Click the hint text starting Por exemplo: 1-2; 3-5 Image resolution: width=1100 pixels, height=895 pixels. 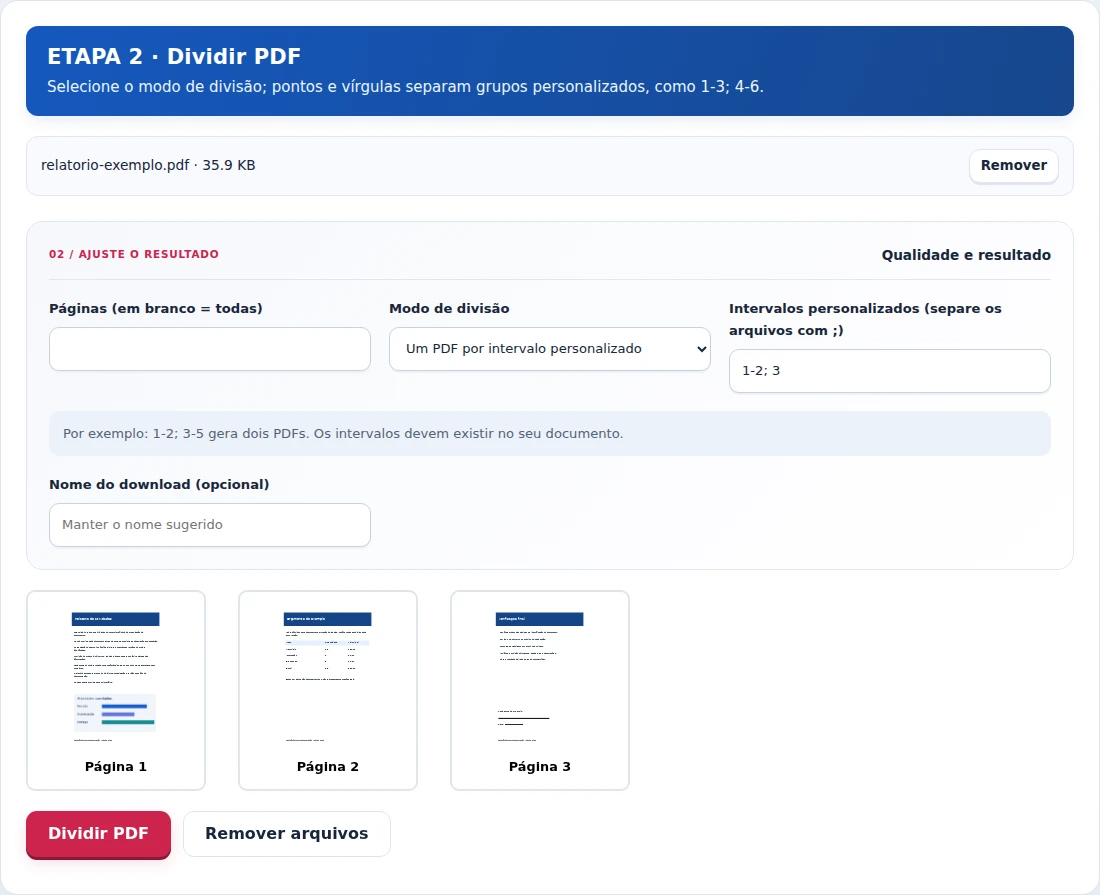343,433
